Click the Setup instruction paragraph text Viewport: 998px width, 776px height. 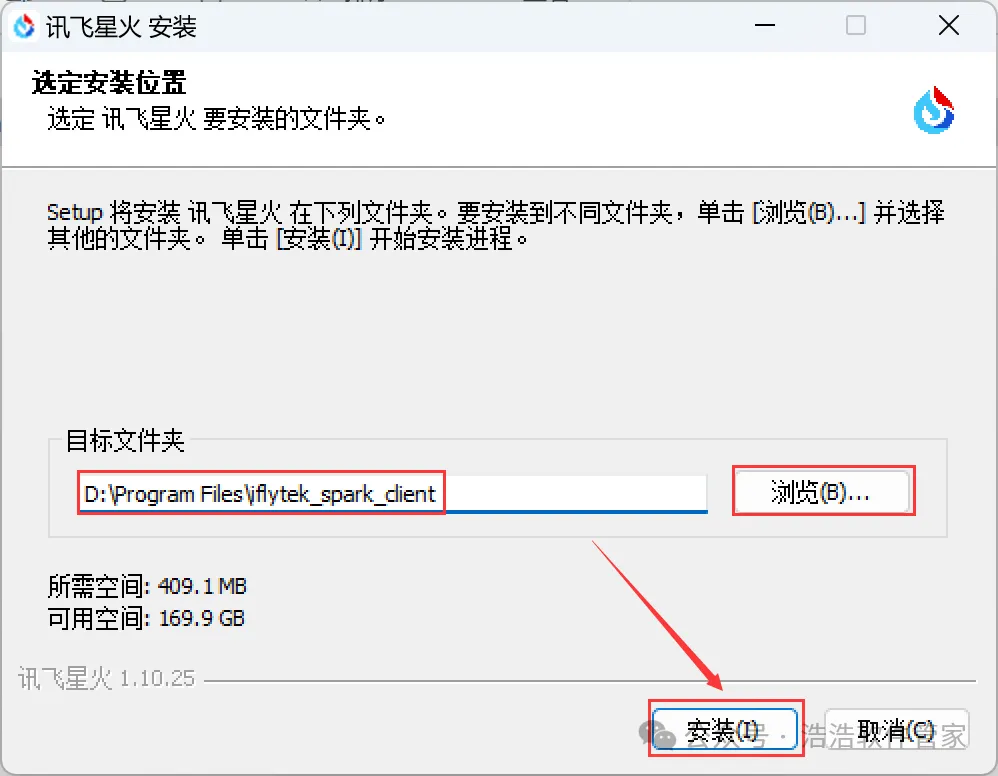[x=496, y=225]
